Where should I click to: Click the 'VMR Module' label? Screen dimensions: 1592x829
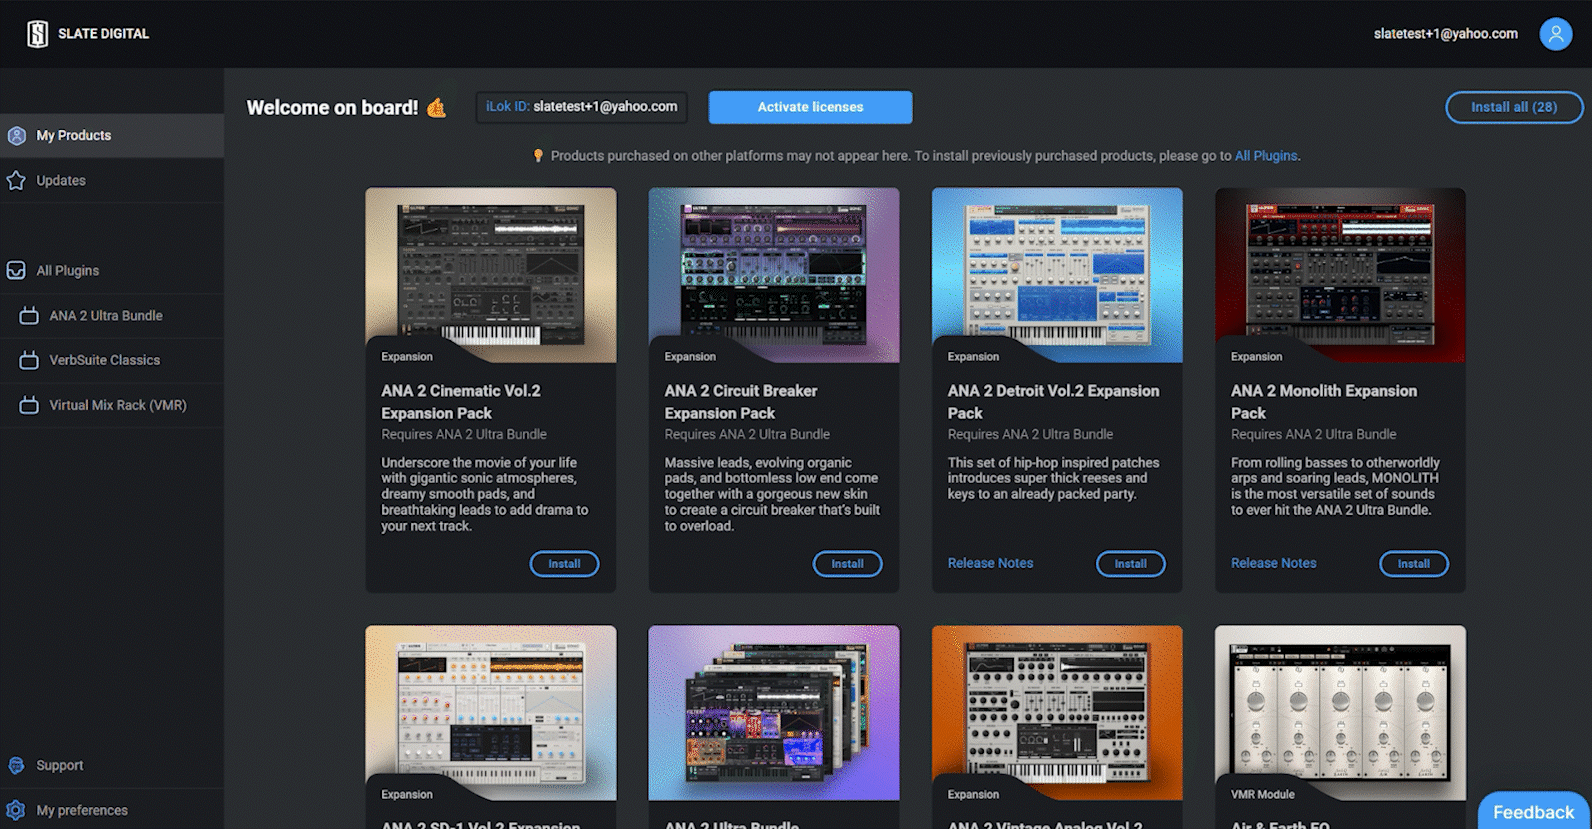1262,795
